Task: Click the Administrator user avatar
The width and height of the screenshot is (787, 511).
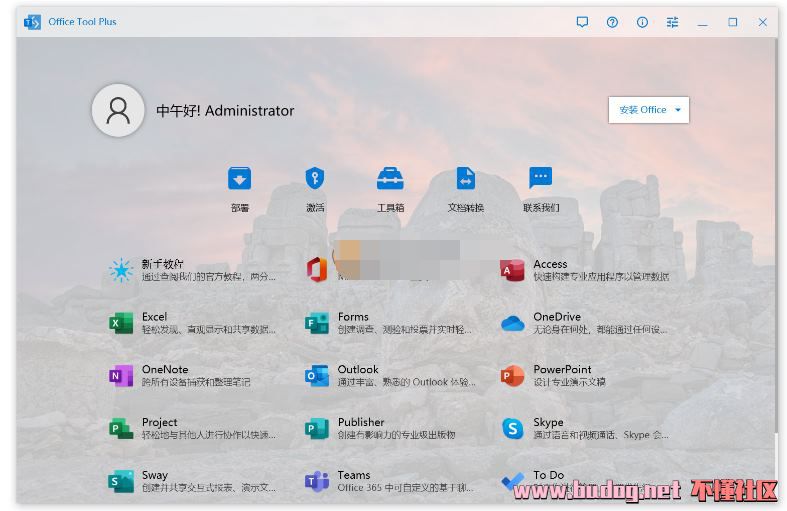Action: [x=118, y=110]
